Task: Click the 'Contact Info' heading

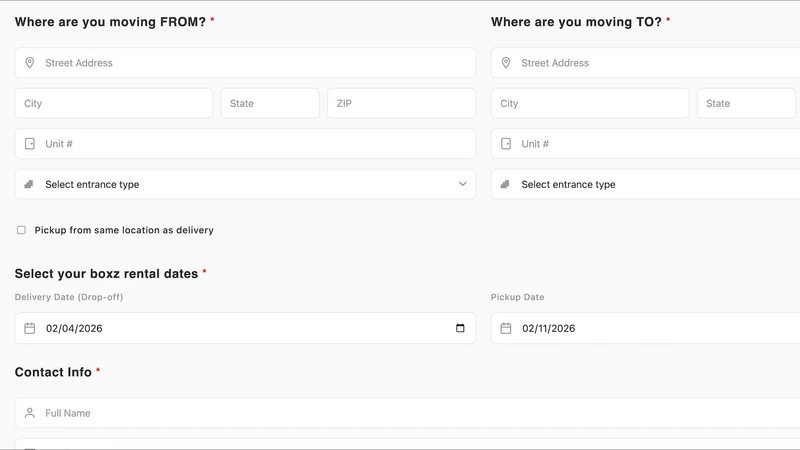Action: pos(53,372)
